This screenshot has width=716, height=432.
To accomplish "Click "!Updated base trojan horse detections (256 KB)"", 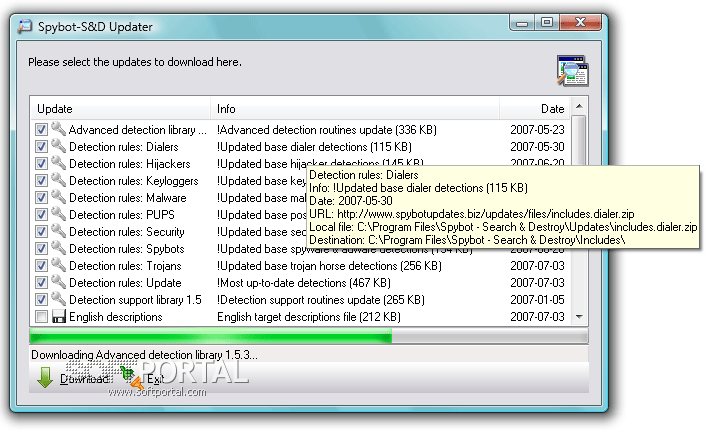I will 329,266.
